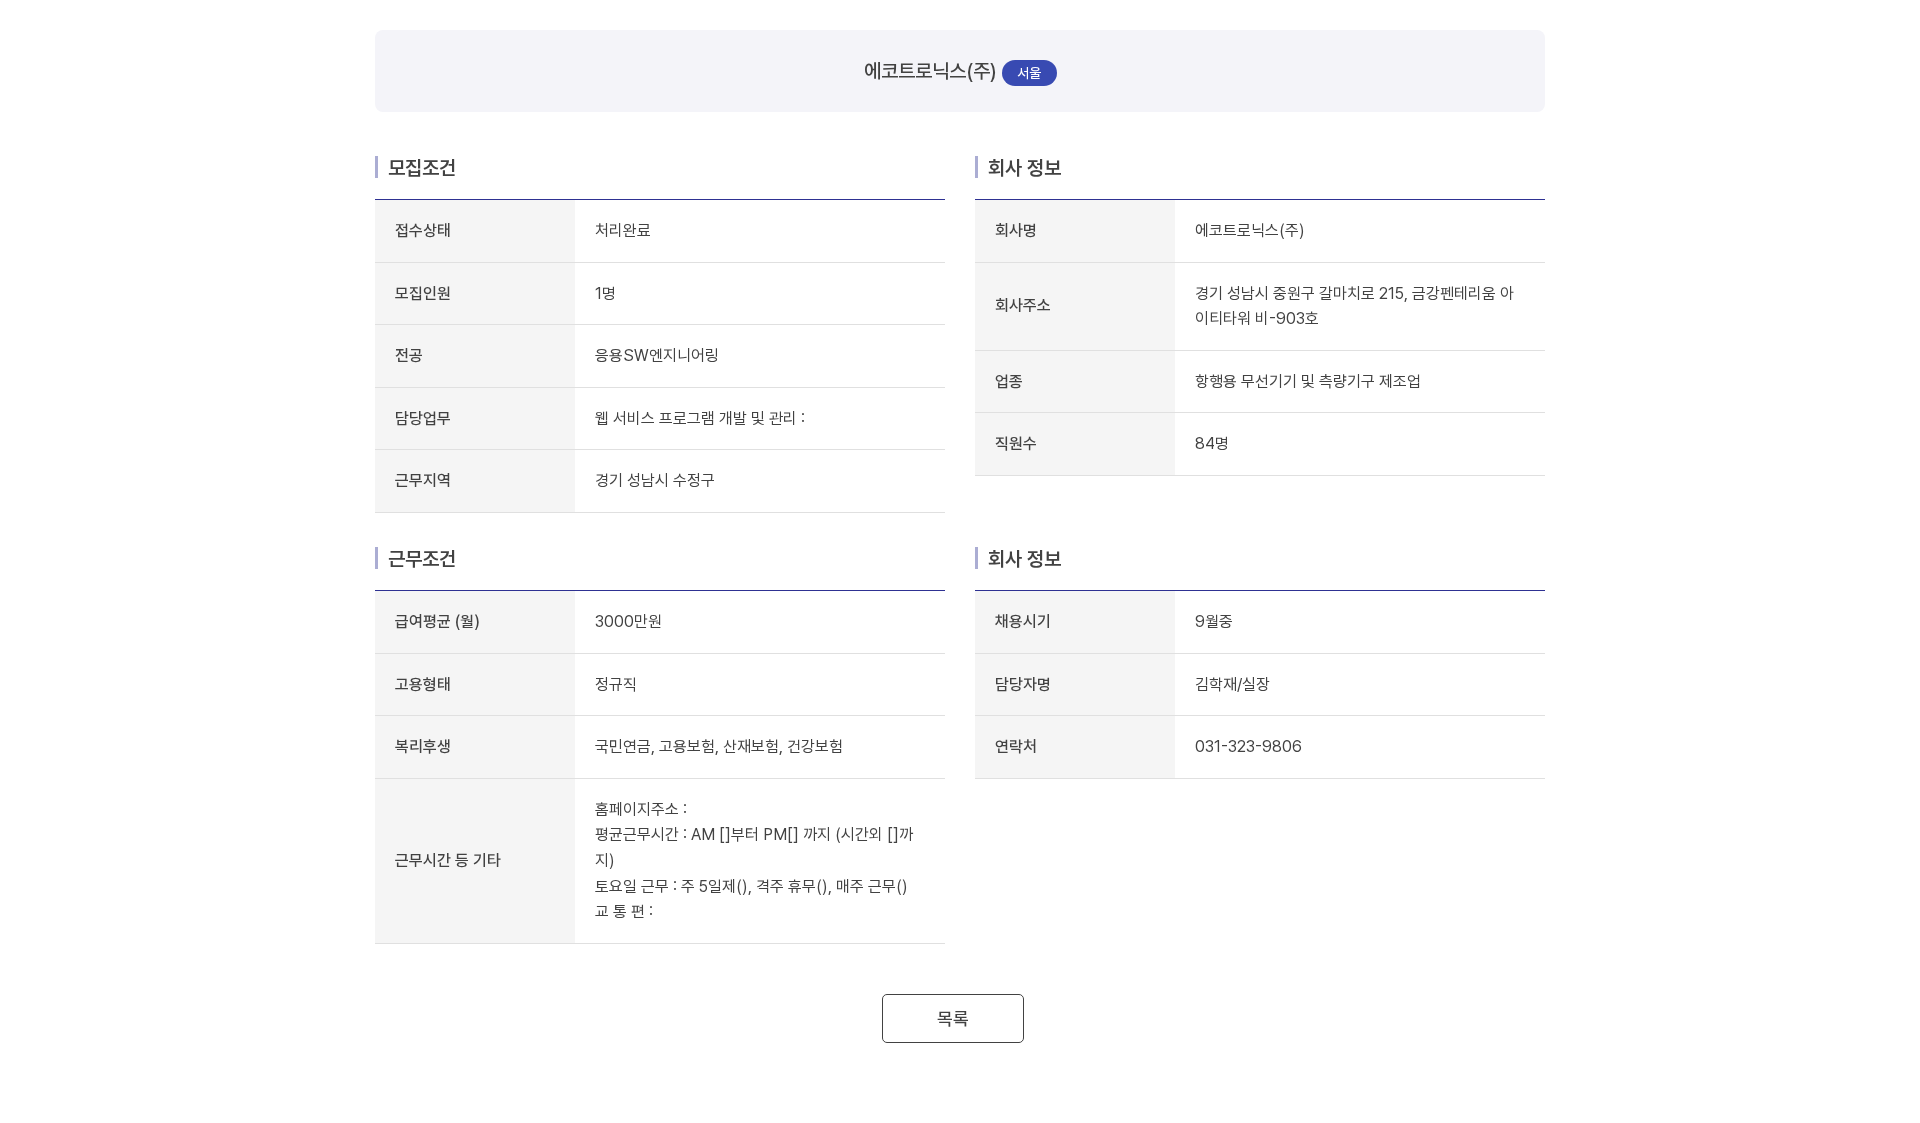1920x1123 pixels.
Task: Click the 홈페이지주소 line
Action: click(x=641, y=809)
